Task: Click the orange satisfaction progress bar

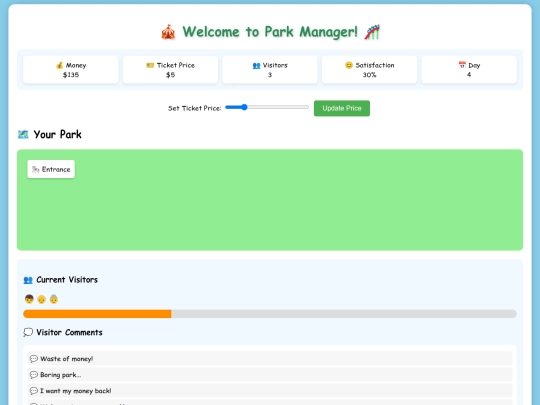Action: 97,314
